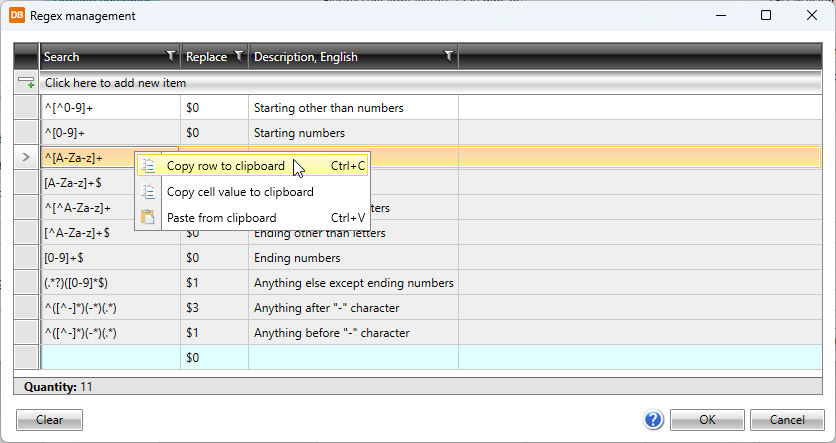The image size is (836, 443).
Task: Choose Copy row to clipboard
Action: 225,166
